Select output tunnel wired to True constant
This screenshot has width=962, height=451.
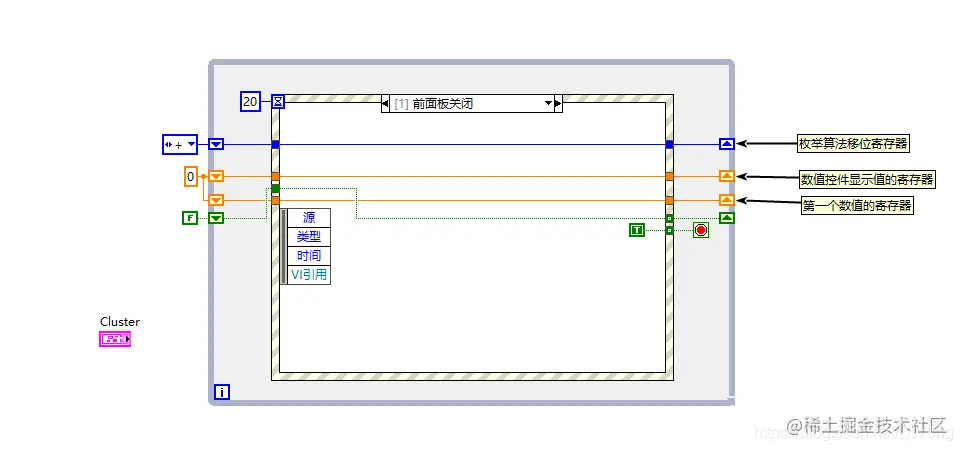pyautogui.click(x=669, y=230)
